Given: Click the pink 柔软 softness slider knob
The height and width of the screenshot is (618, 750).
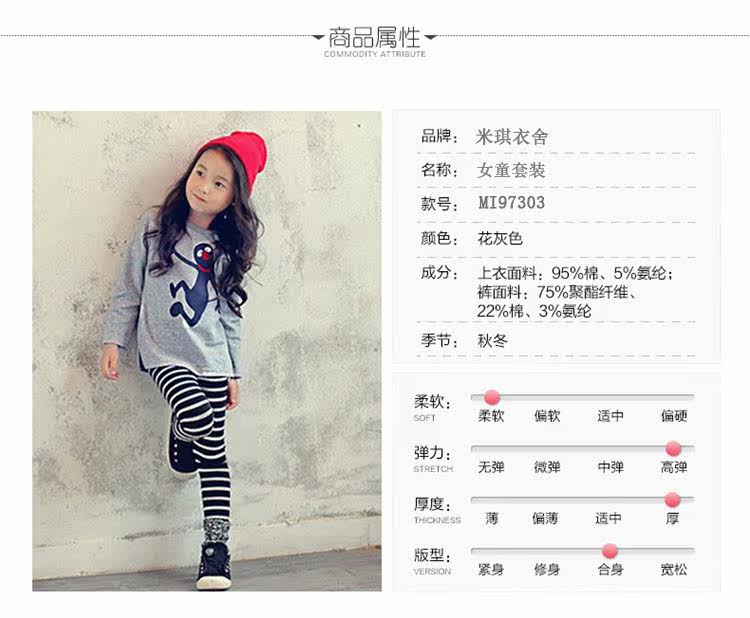Looking at the screenshot, I should tap(492, 397).
